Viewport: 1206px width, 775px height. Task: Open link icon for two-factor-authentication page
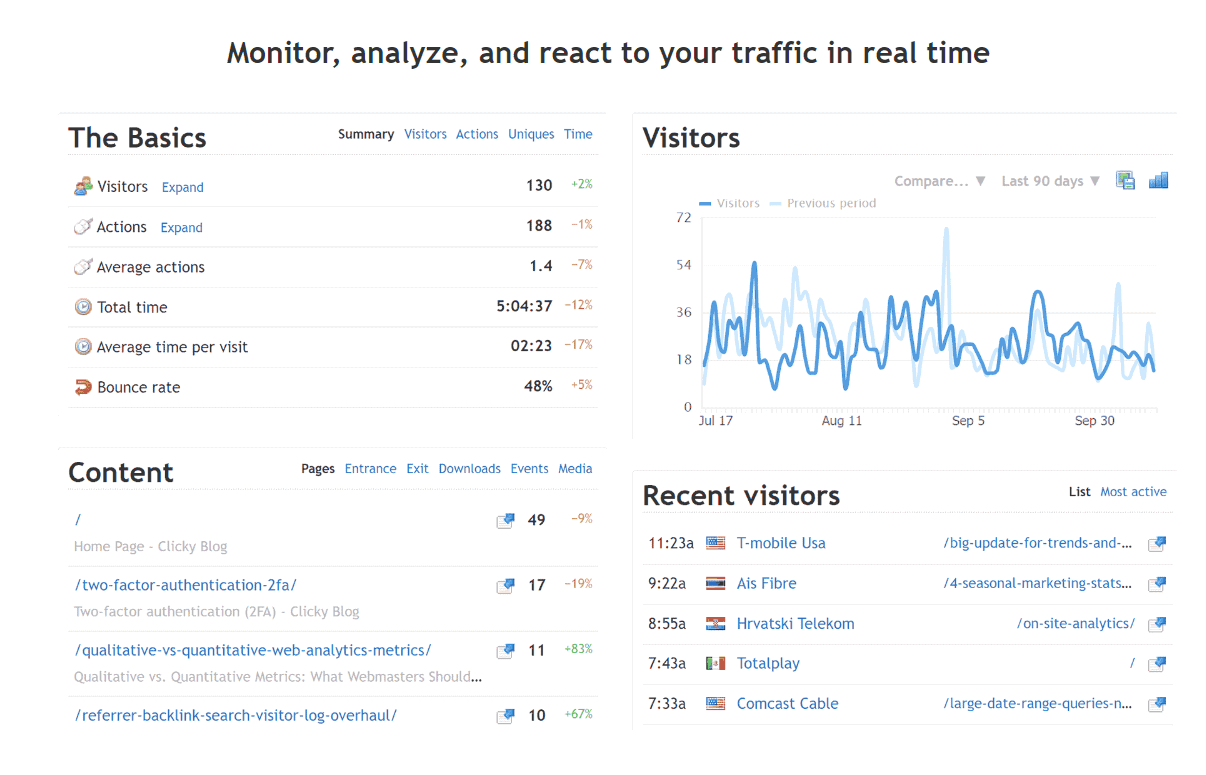(x=506, y=585)
